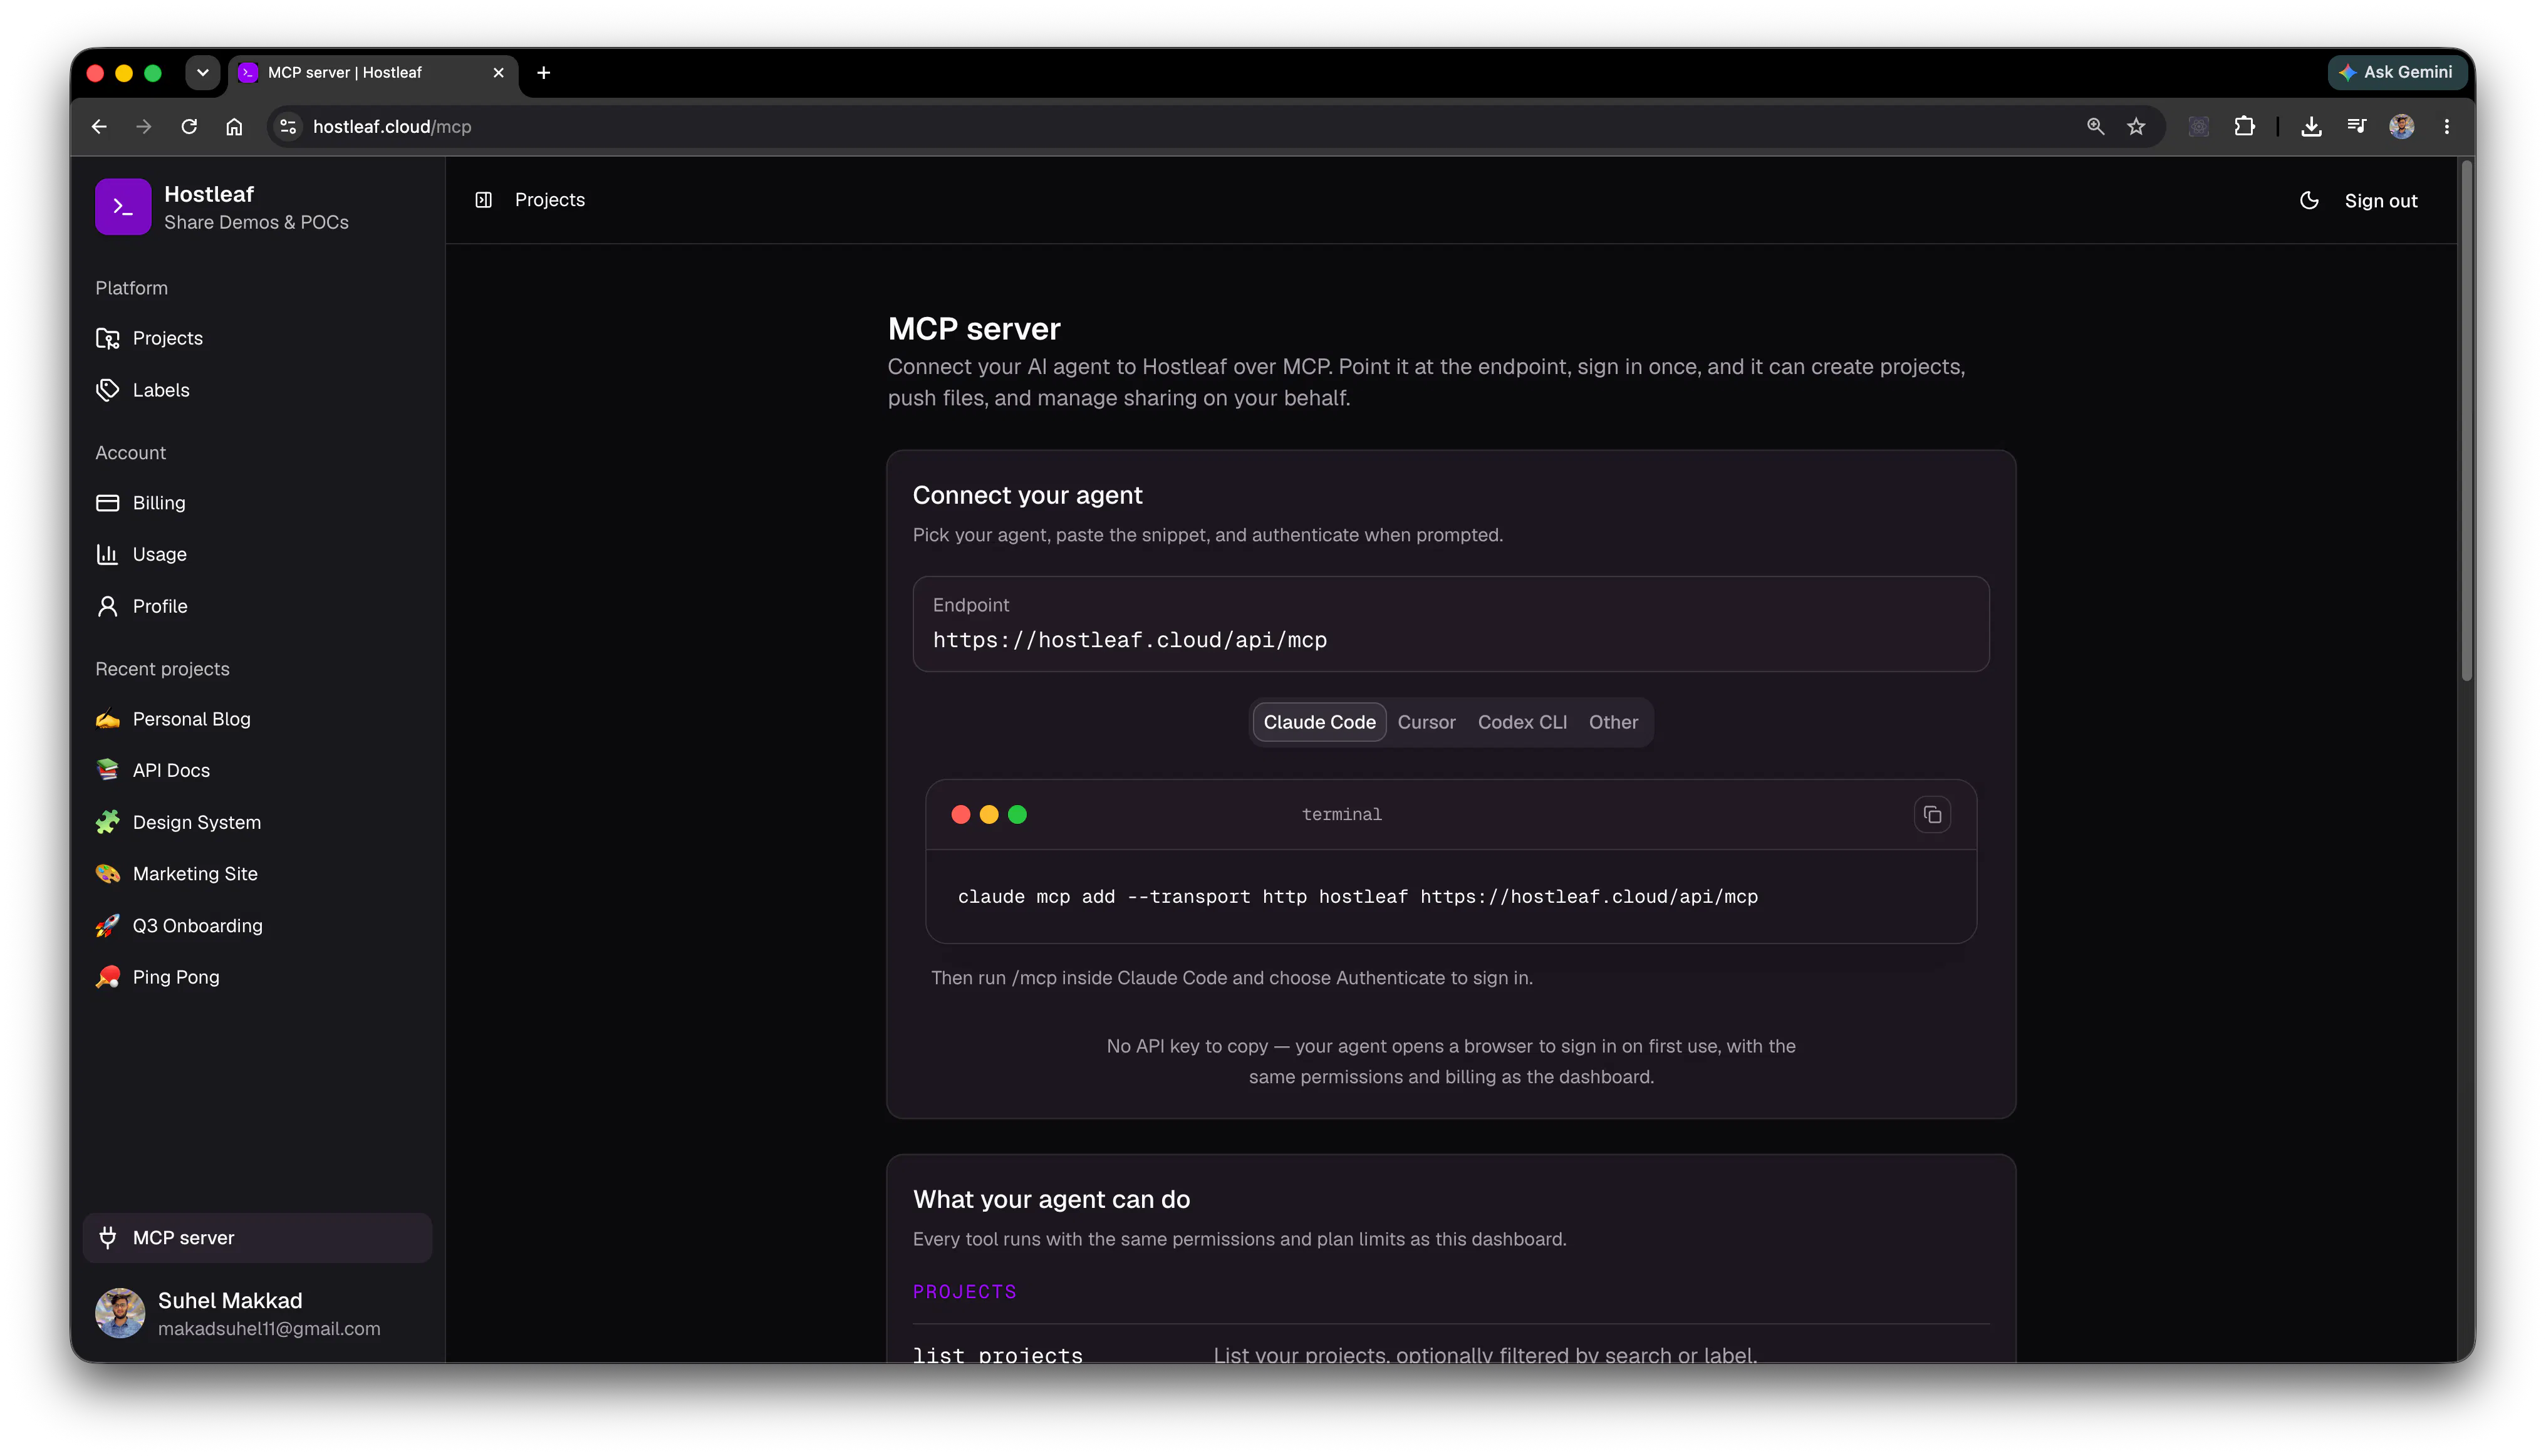
Task: Open a new browser tab
Action: click(x=544, y=73)
